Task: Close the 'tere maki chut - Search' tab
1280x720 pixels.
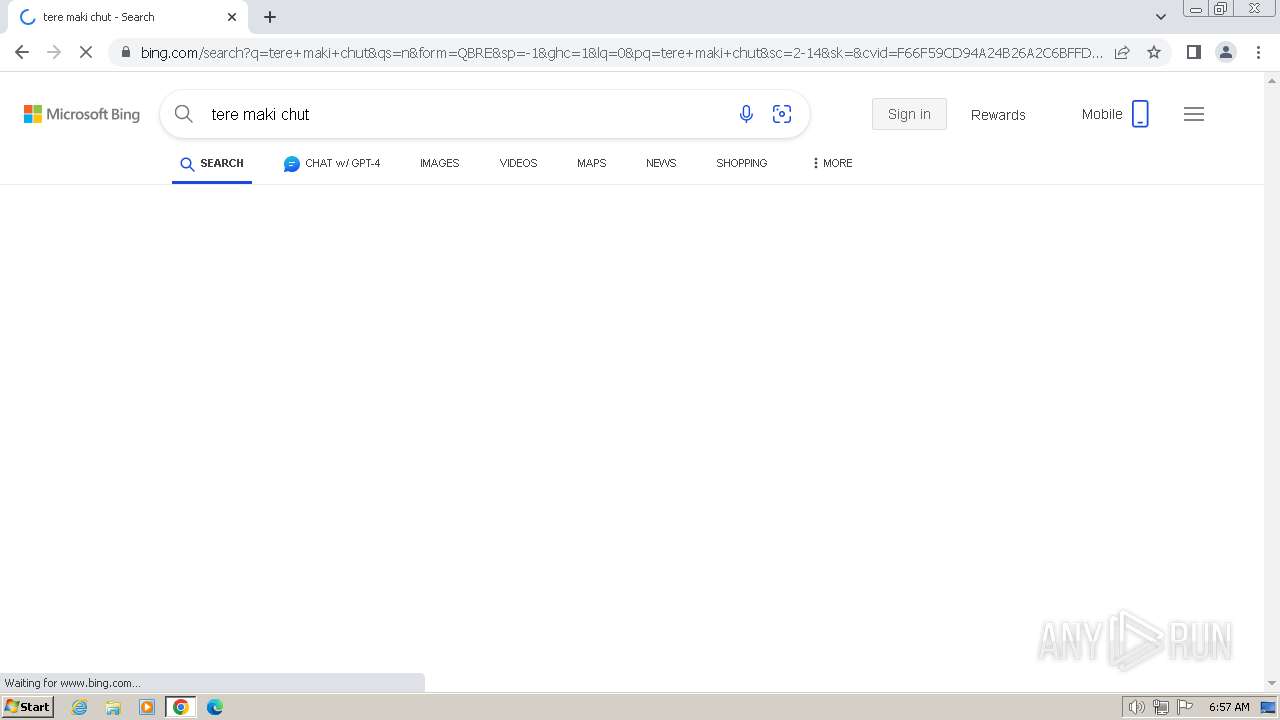Action: point(232,17)
